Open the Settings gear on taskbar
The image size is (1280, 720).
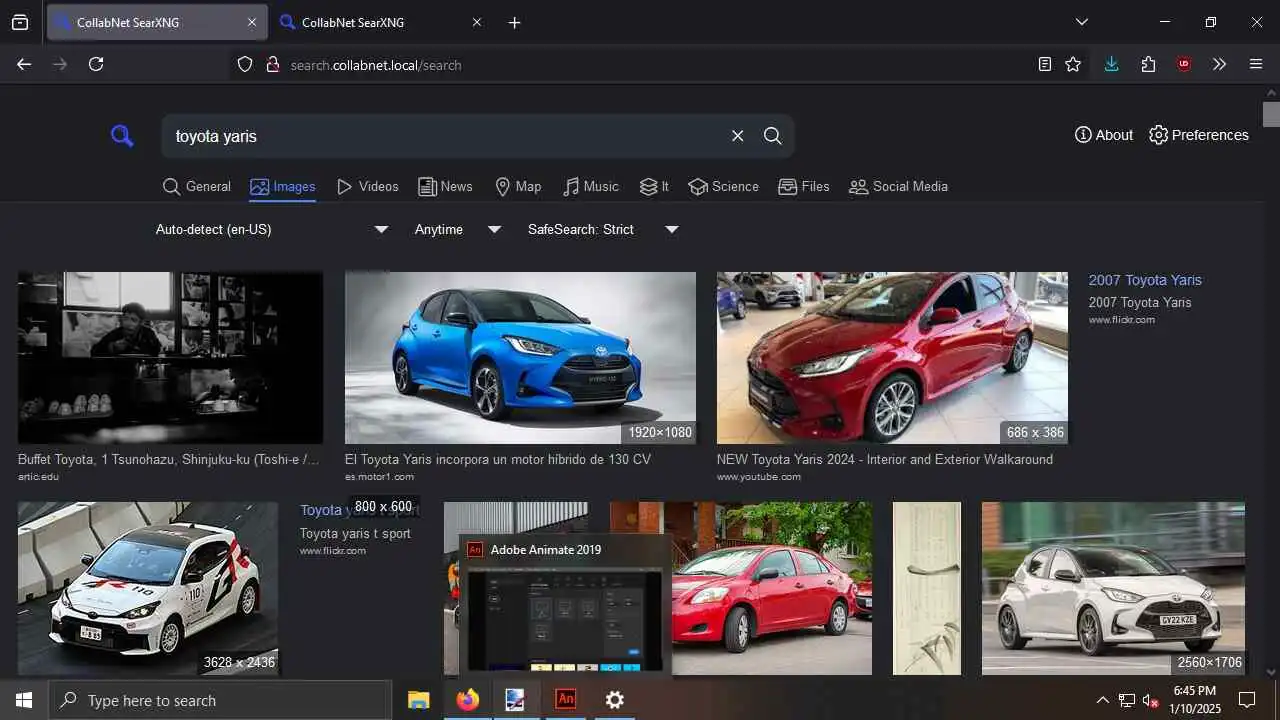[x=615, y=700]
